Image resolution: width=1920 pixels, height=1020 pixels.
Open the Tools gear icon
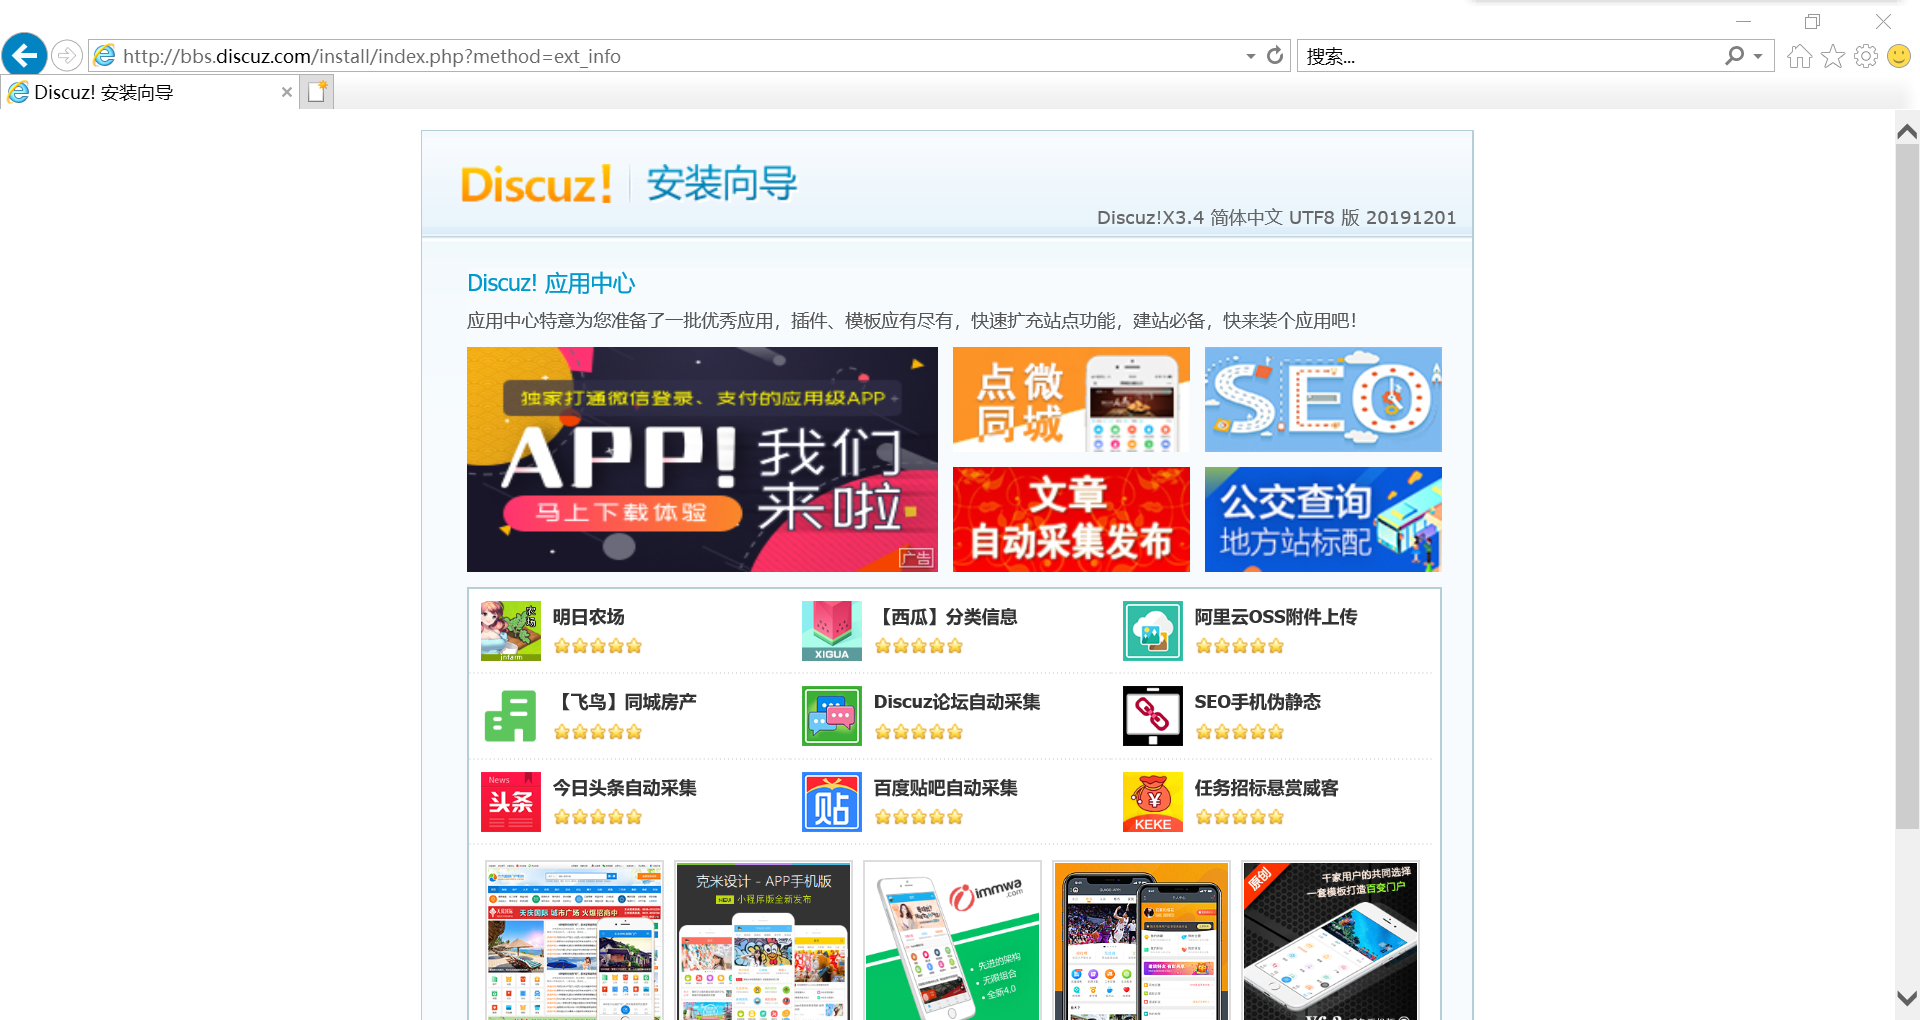(1866, 56)
